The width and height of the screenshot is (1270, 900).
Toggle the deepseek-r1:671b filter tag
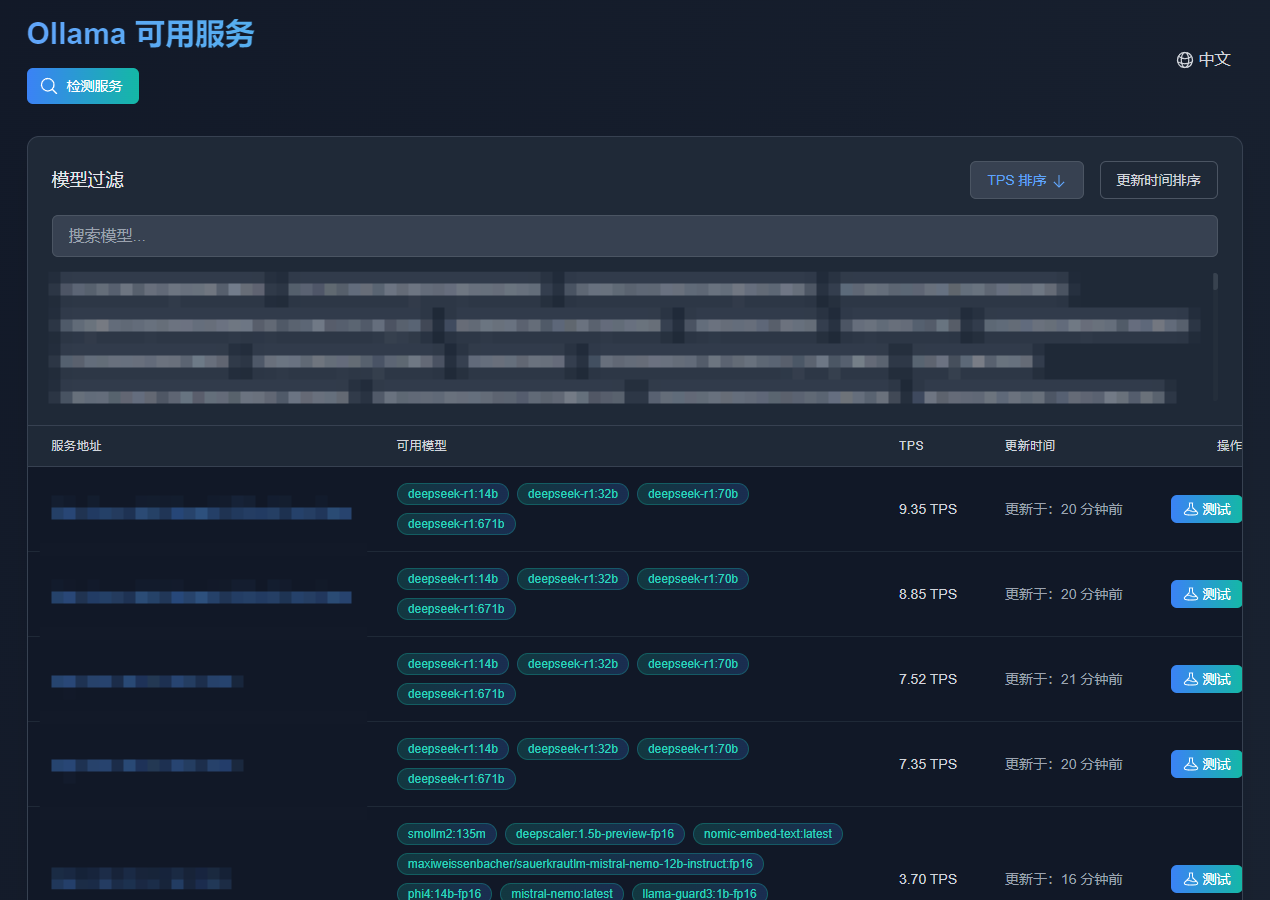point(456,523)
